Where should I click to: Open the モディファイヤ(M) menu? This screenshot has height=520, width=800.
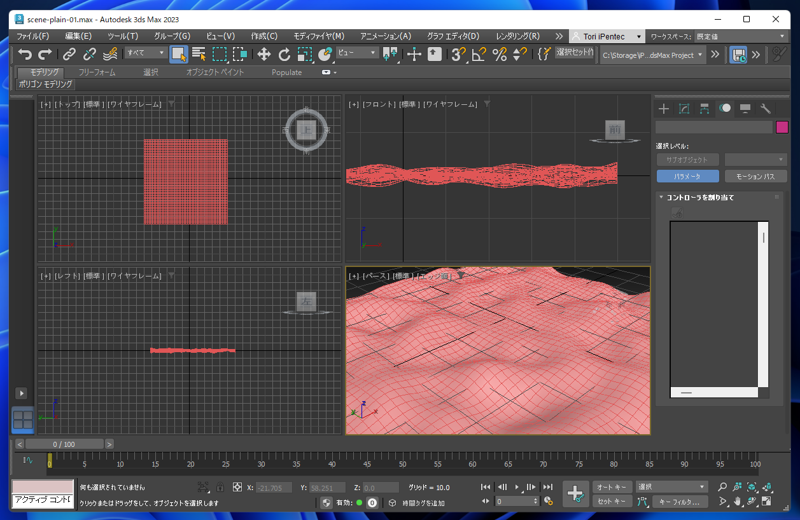pyautogui.click(x=318, y=36)
